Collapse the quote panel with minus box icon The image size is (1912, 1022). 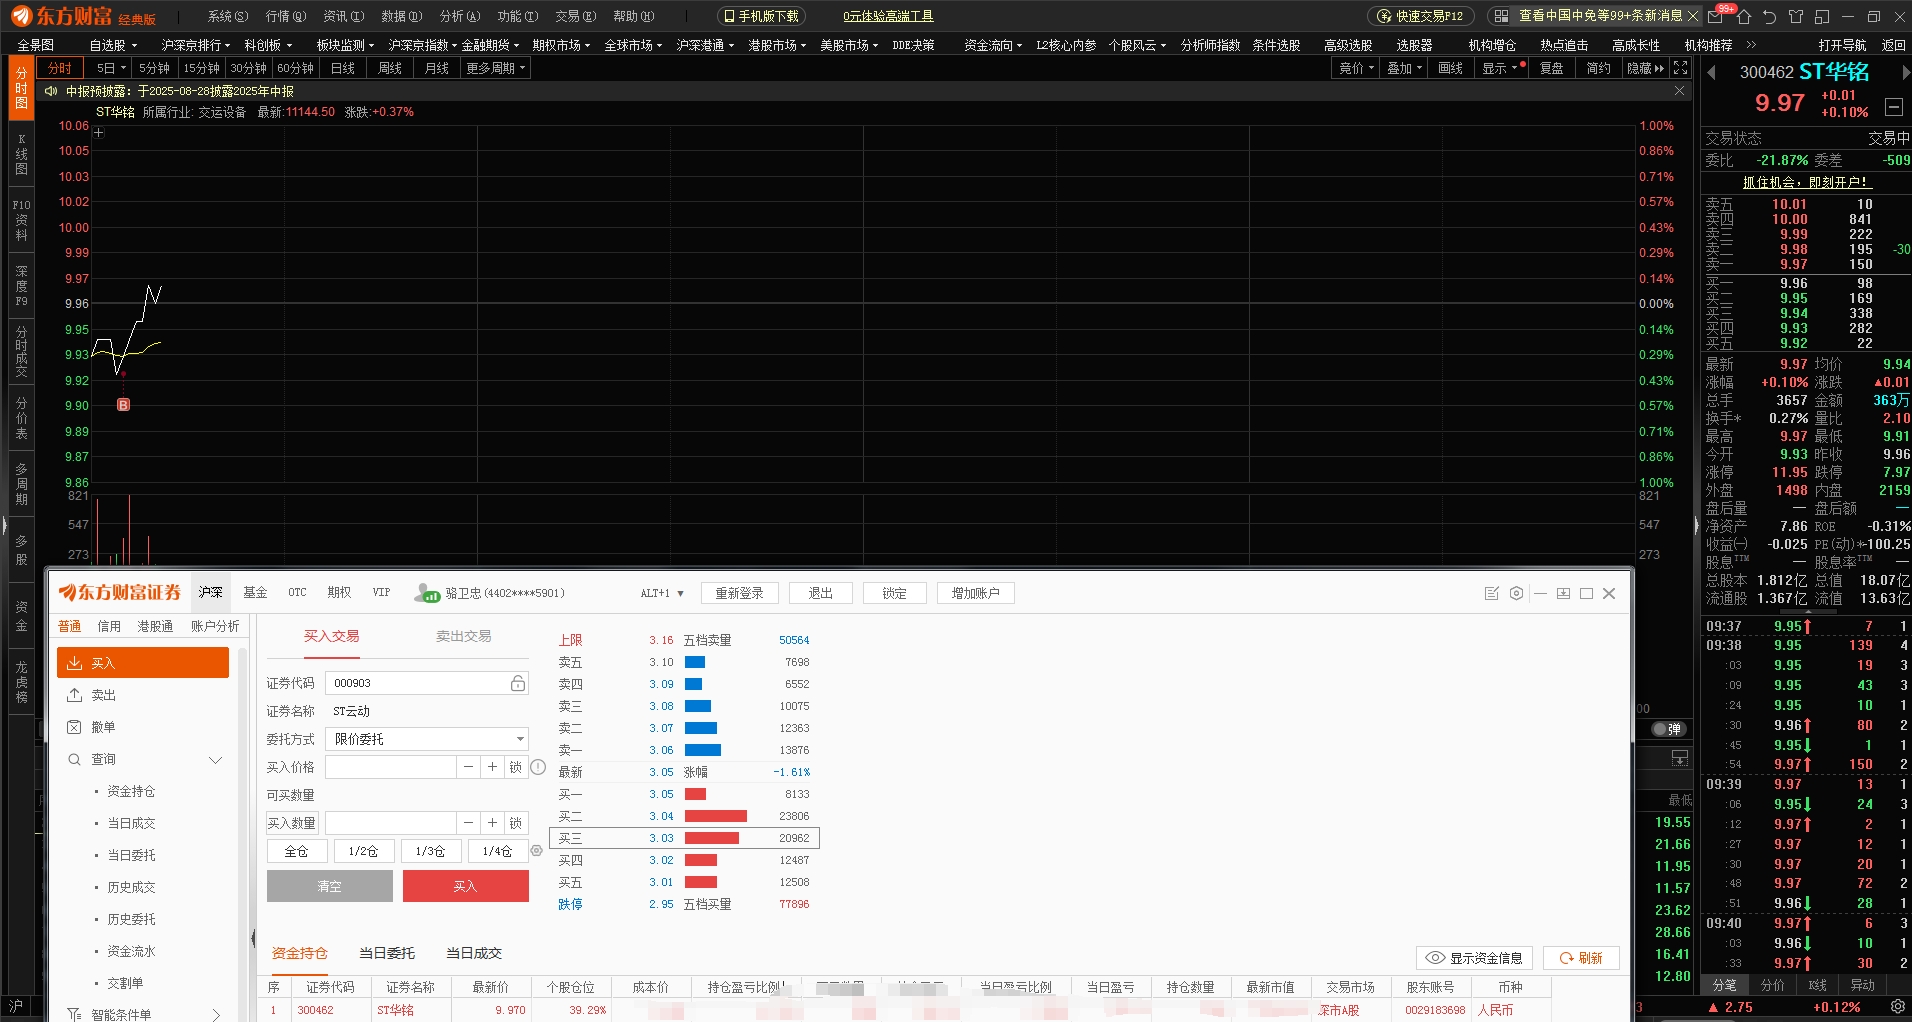click(1894, 107)
